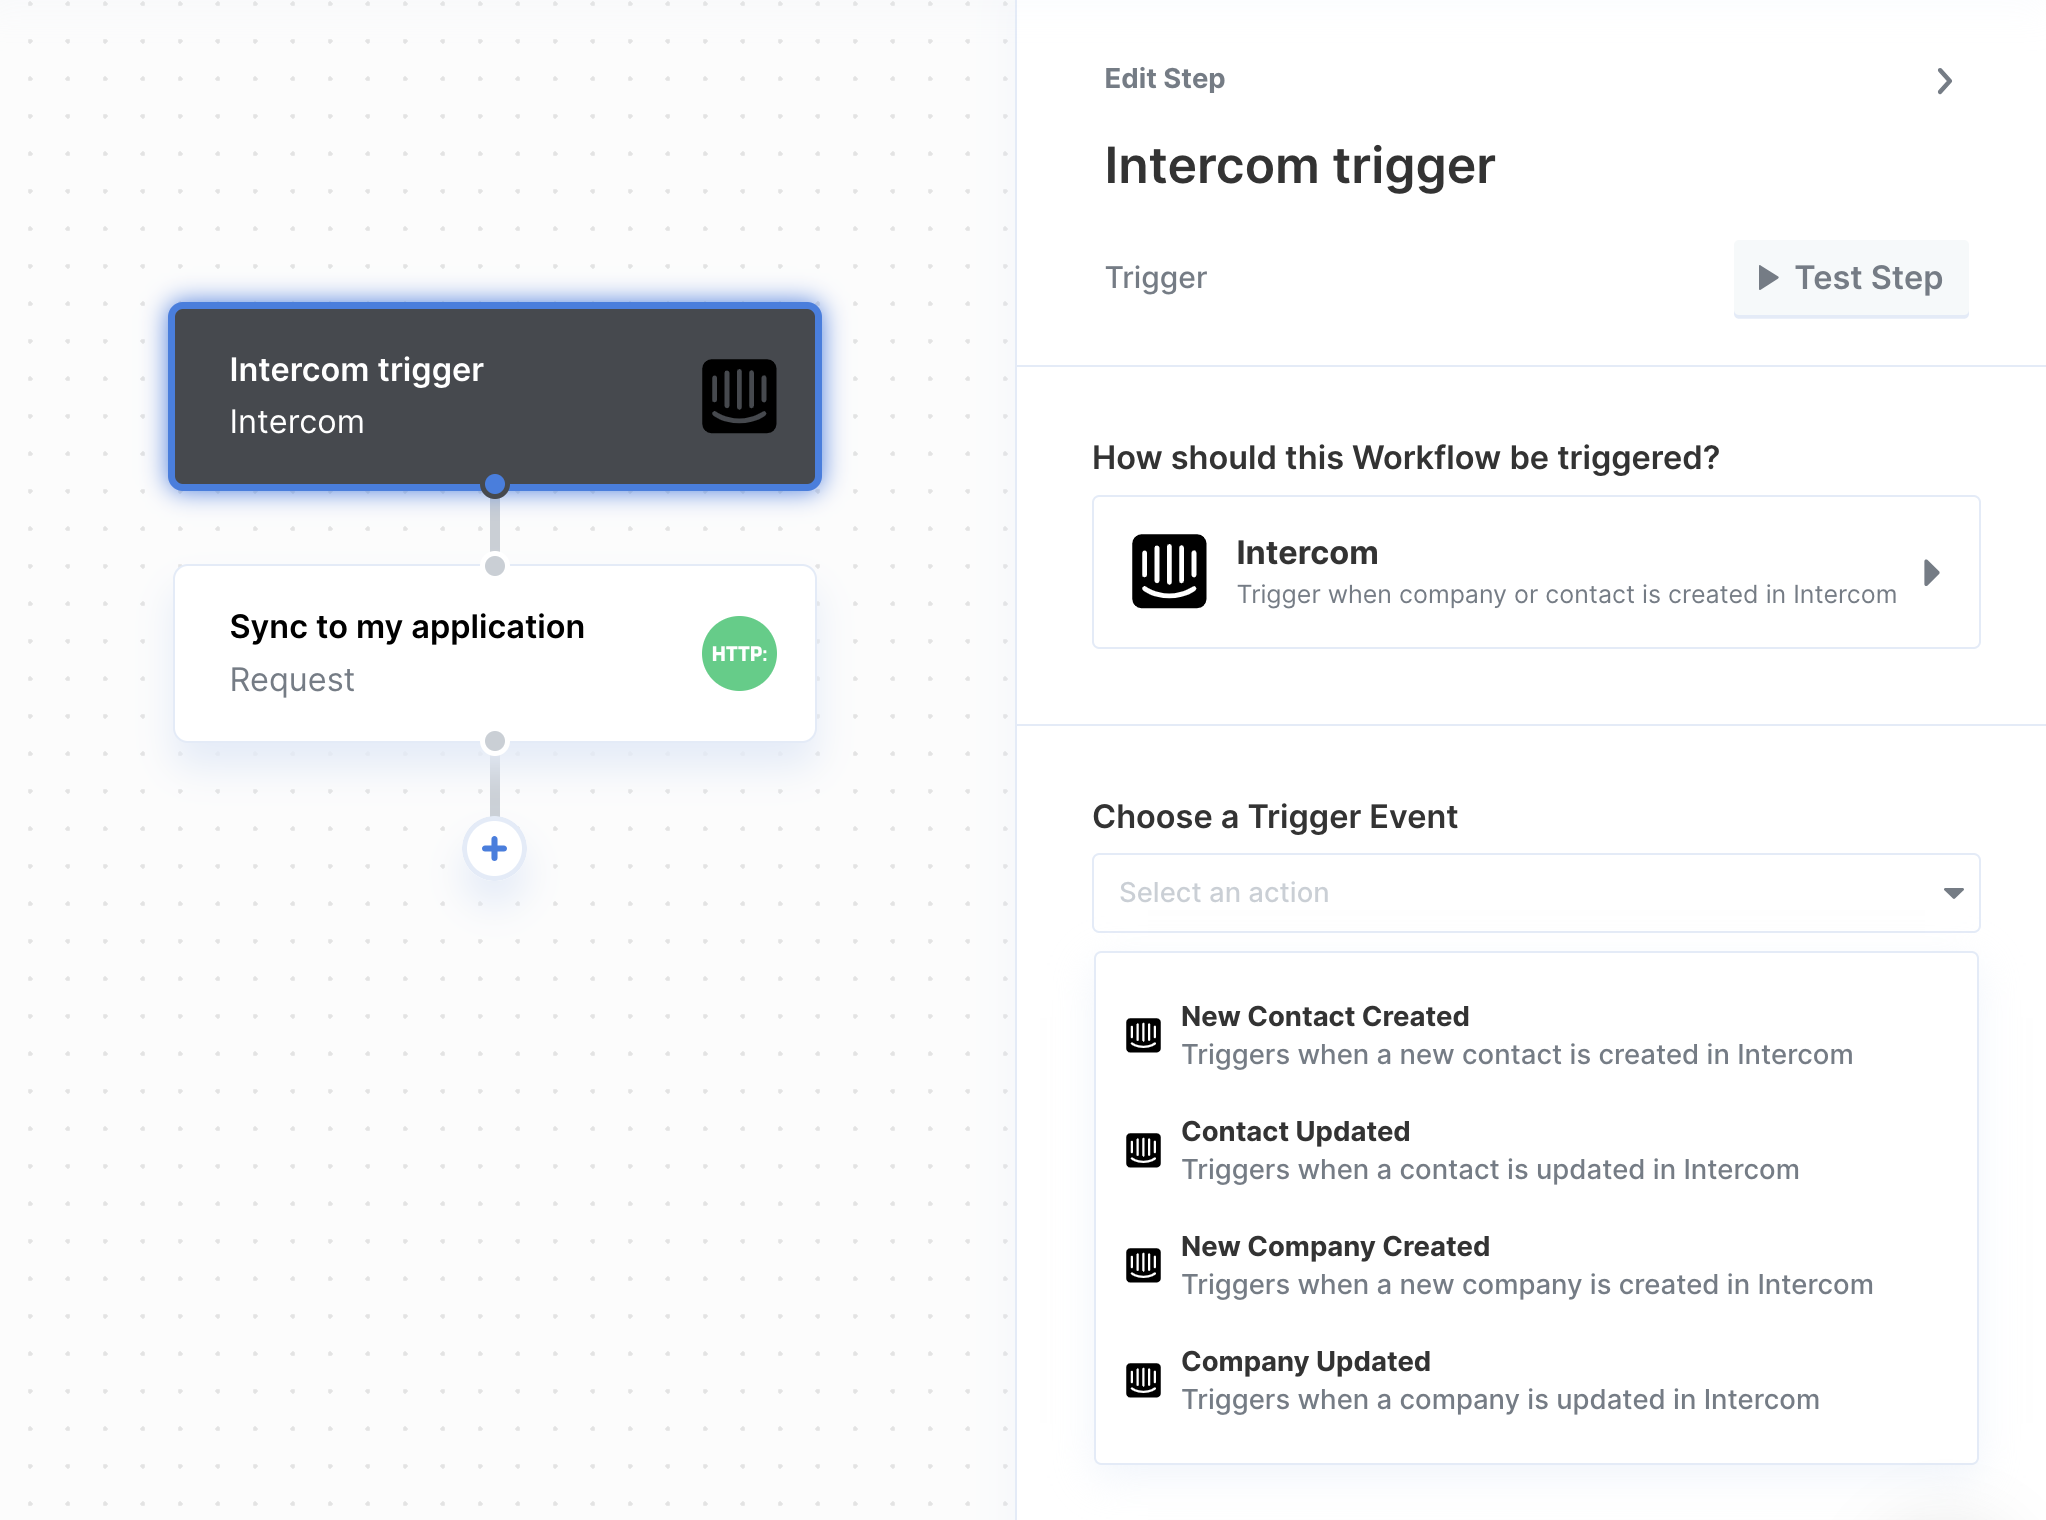Click the Intercom logo on the trigger node
This screenshot has width=2046, height=1520.
coord(739,396)
